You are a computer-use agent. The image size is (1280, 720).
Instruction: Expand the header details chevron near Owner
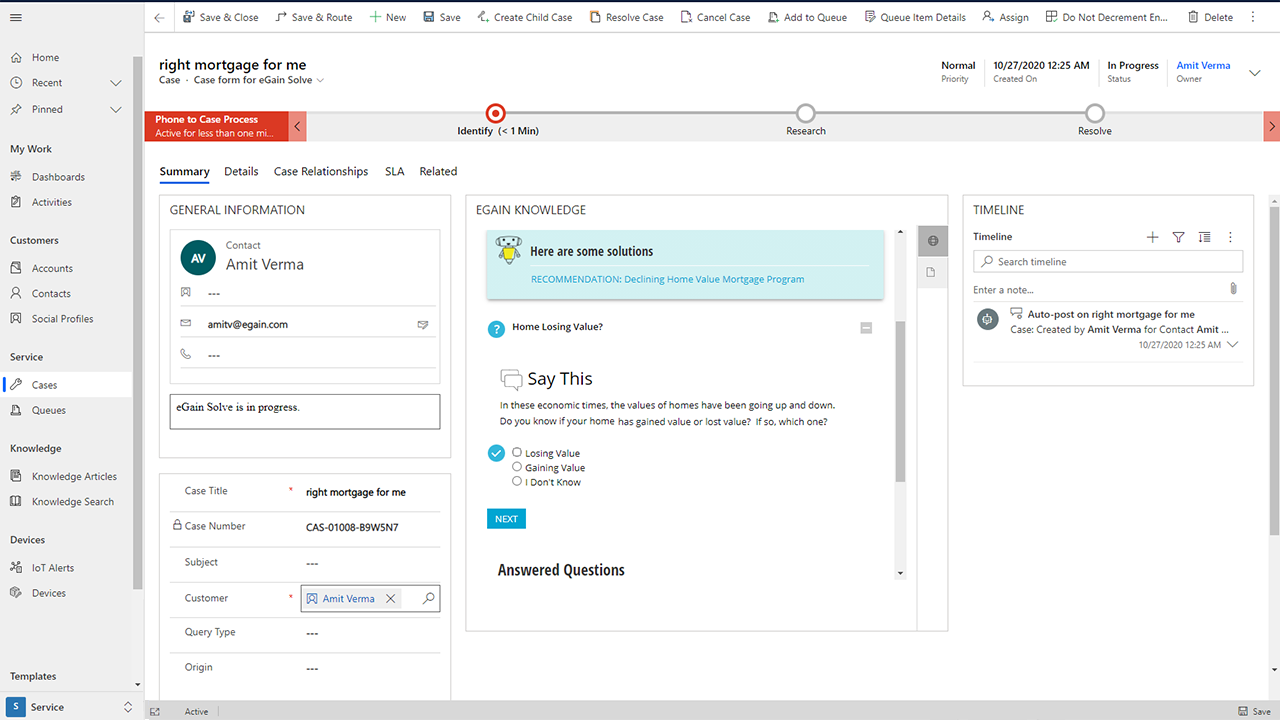1255,72
